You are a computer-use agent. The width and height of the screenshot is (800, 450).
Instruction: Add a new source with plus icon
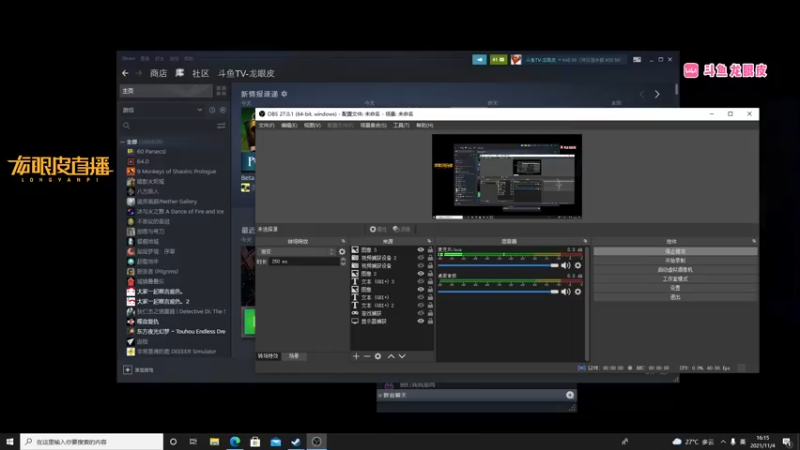coord(356,356)
